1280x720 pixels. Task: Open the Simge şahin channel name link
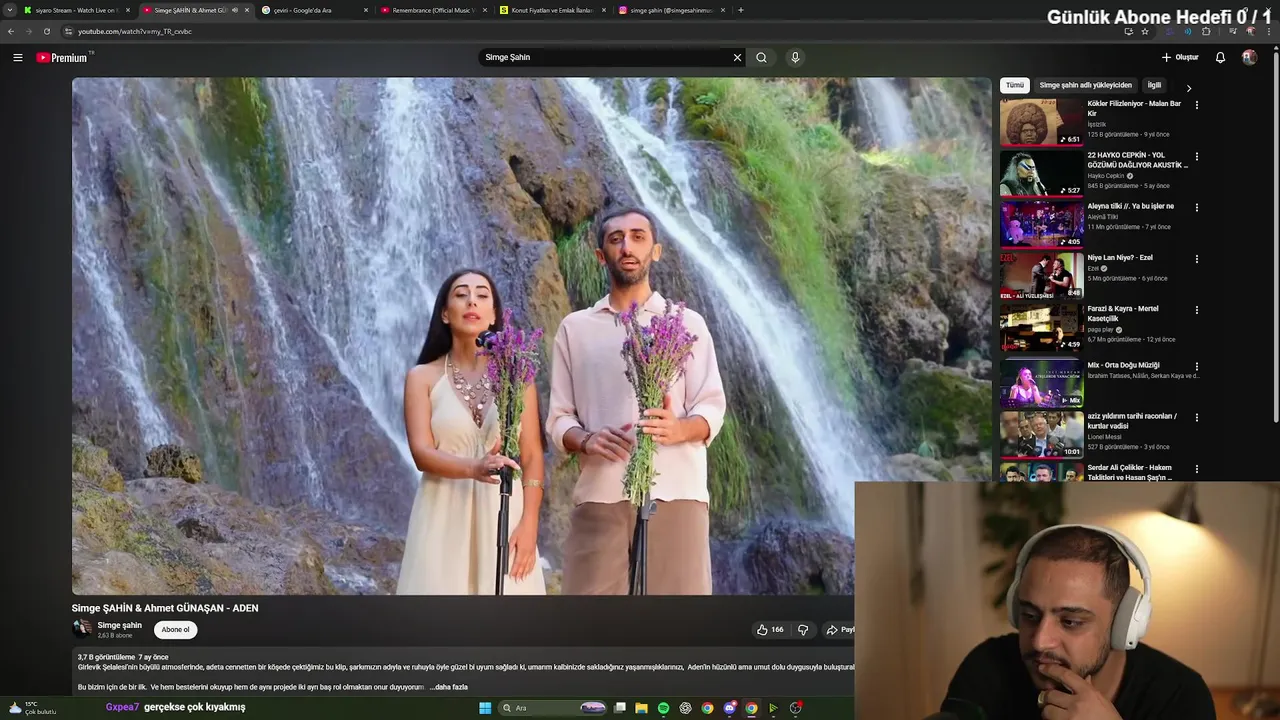tap(119, 625)
